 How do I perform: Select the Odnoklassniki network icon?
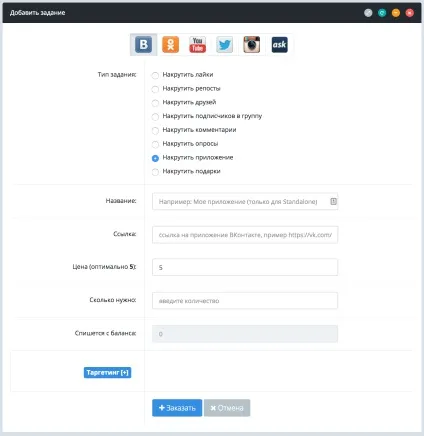click(171, 44)
